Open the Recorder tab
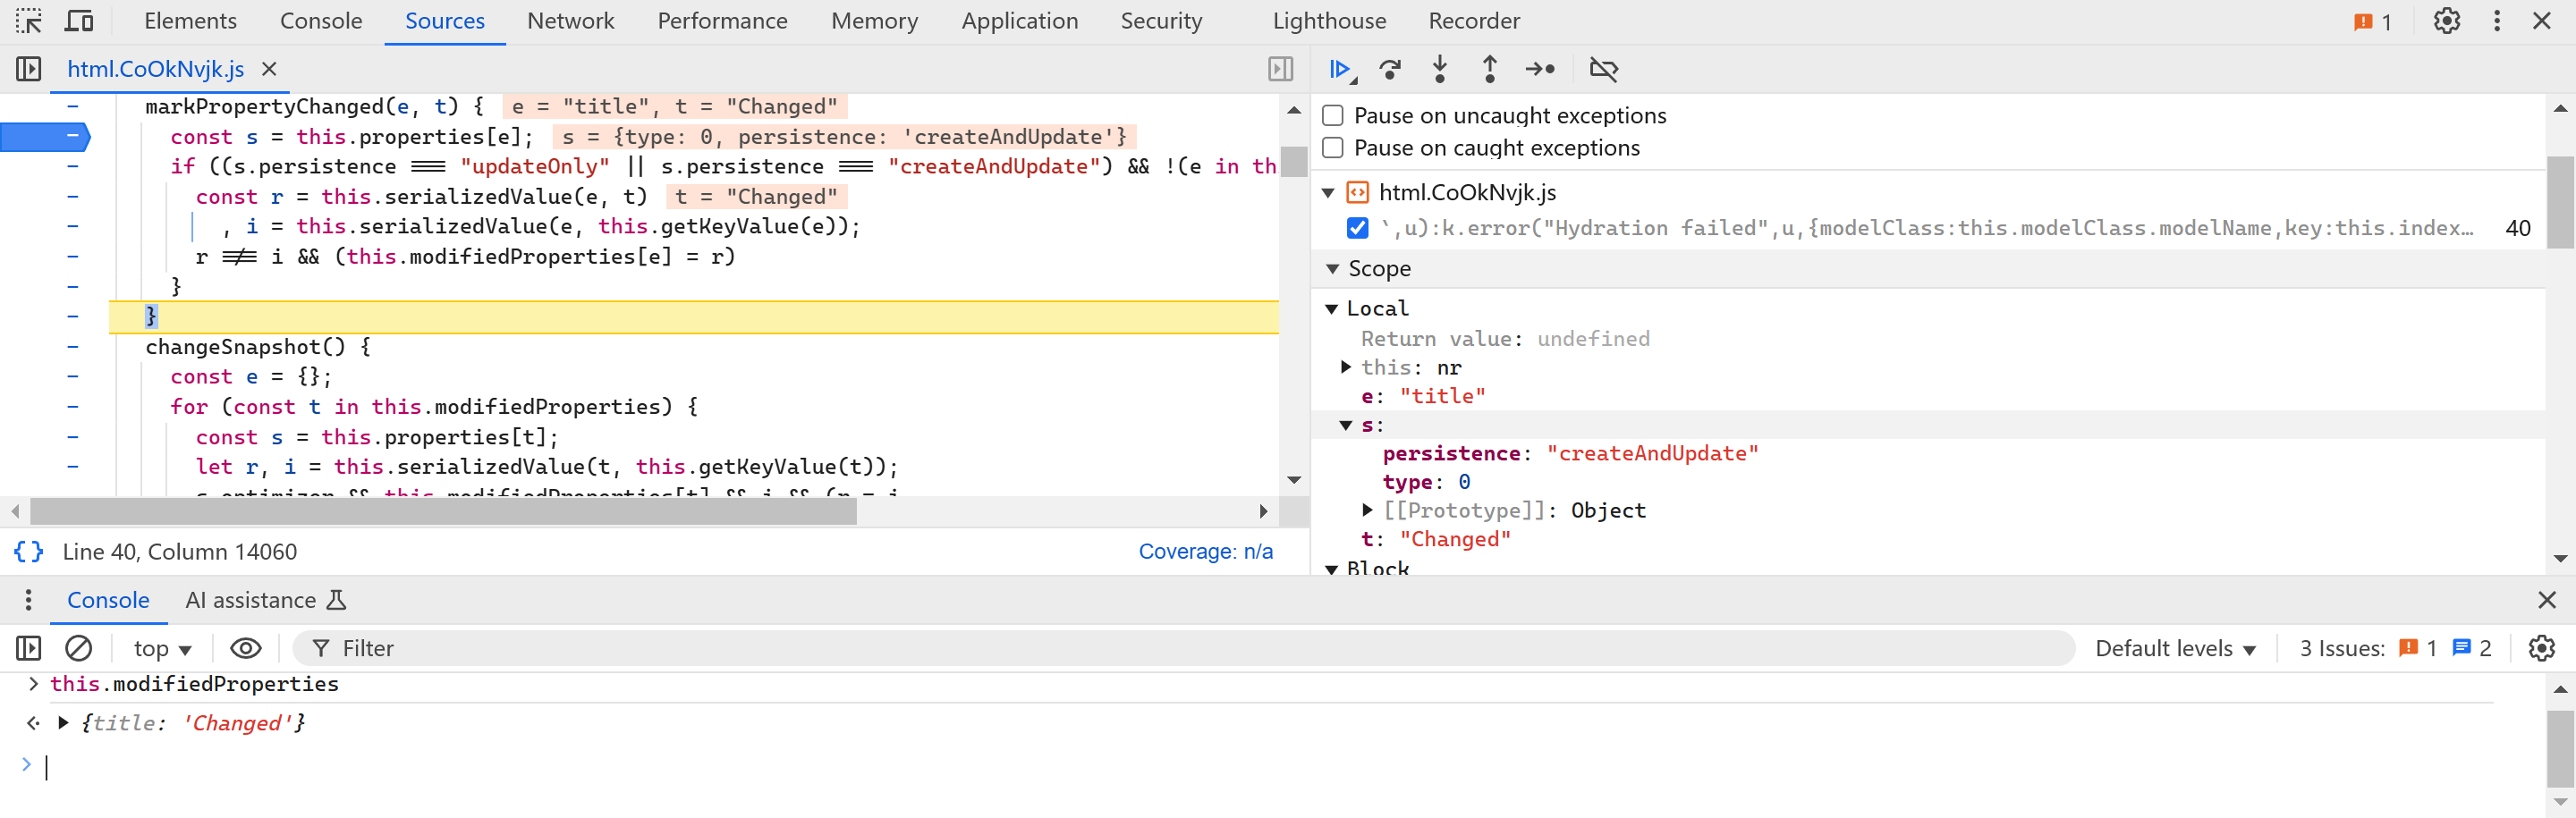 pos(1474,21)
